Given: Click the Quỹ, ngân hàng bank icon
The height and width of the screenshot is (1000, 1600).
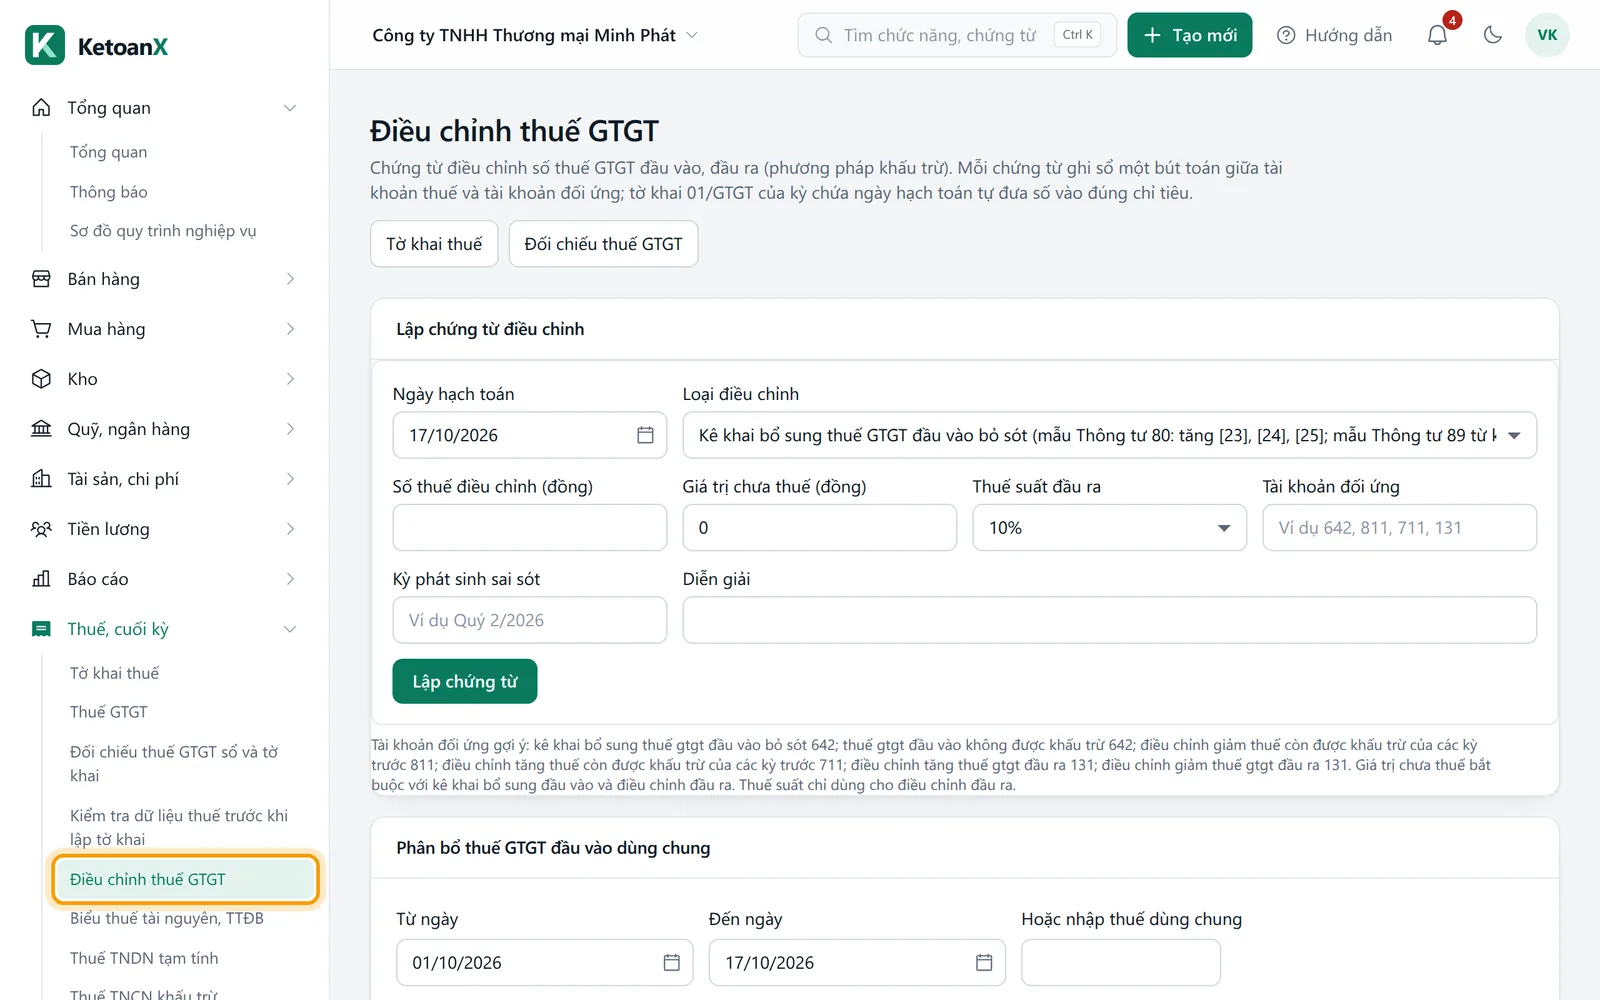Looking at the screenshot, I should click(x=41, y=429).
